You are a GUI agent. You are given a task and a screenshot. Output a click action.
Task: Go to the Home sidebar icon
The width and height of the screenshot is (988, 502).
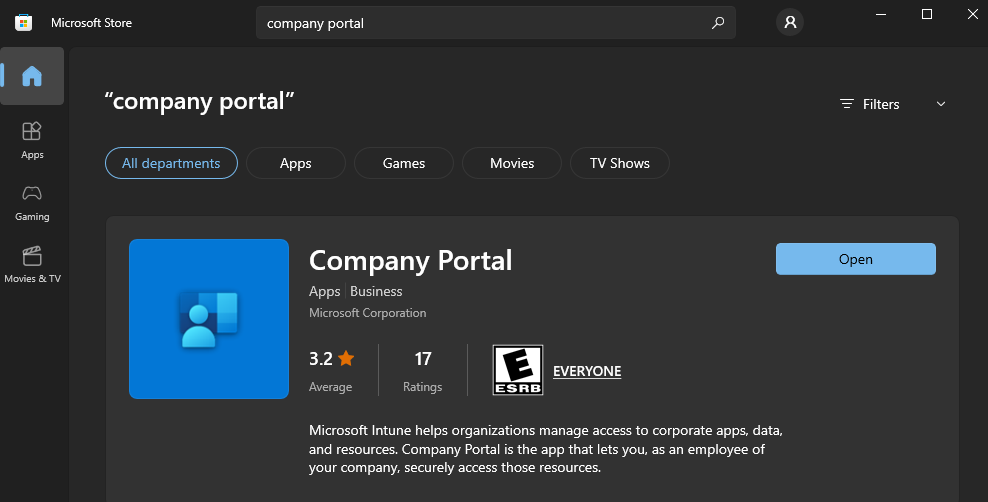click(32, 76)
